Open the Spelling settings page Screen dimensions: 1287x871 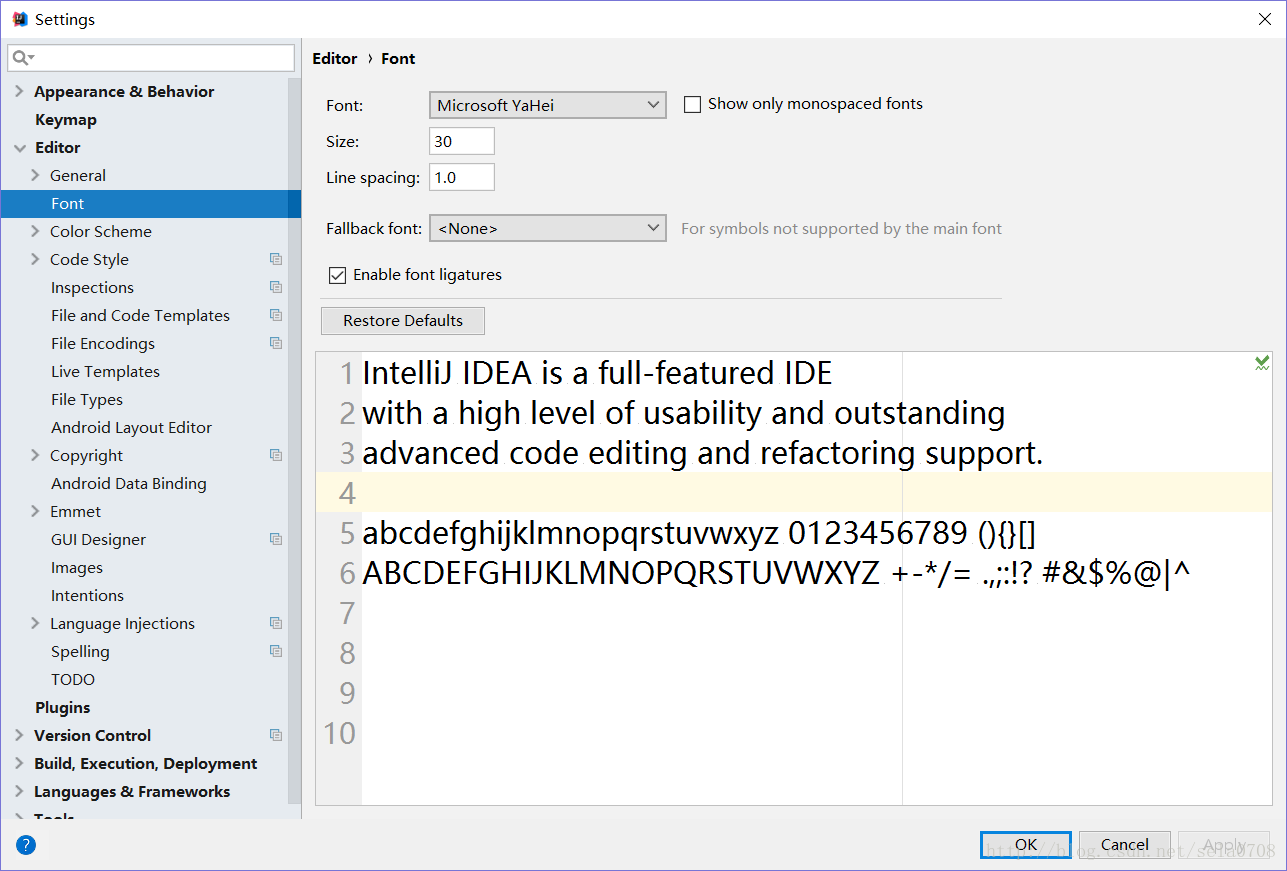coord(80,651)
